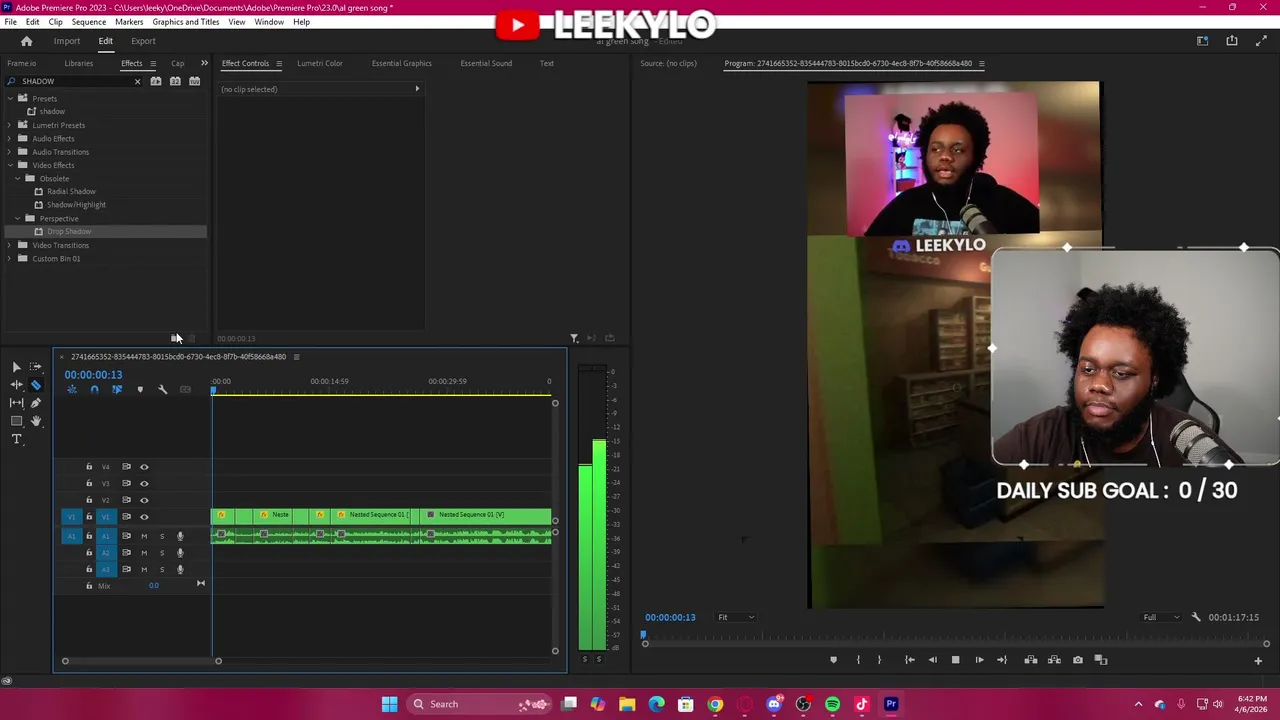
Task: Expand the Audio Transitions folder
Action: pos(9,152)
